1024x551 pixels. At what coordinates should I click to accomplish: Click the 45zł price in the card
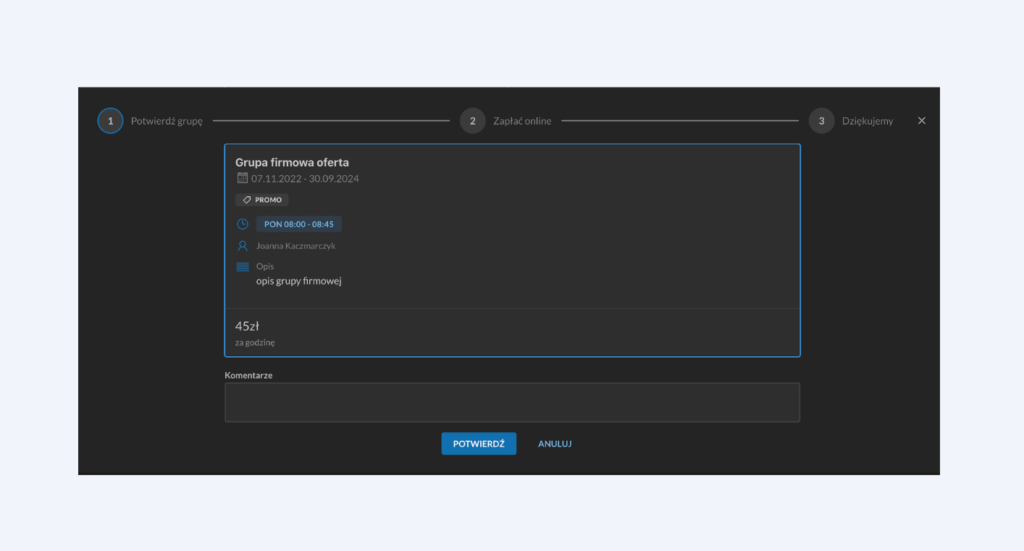point(247,326)
